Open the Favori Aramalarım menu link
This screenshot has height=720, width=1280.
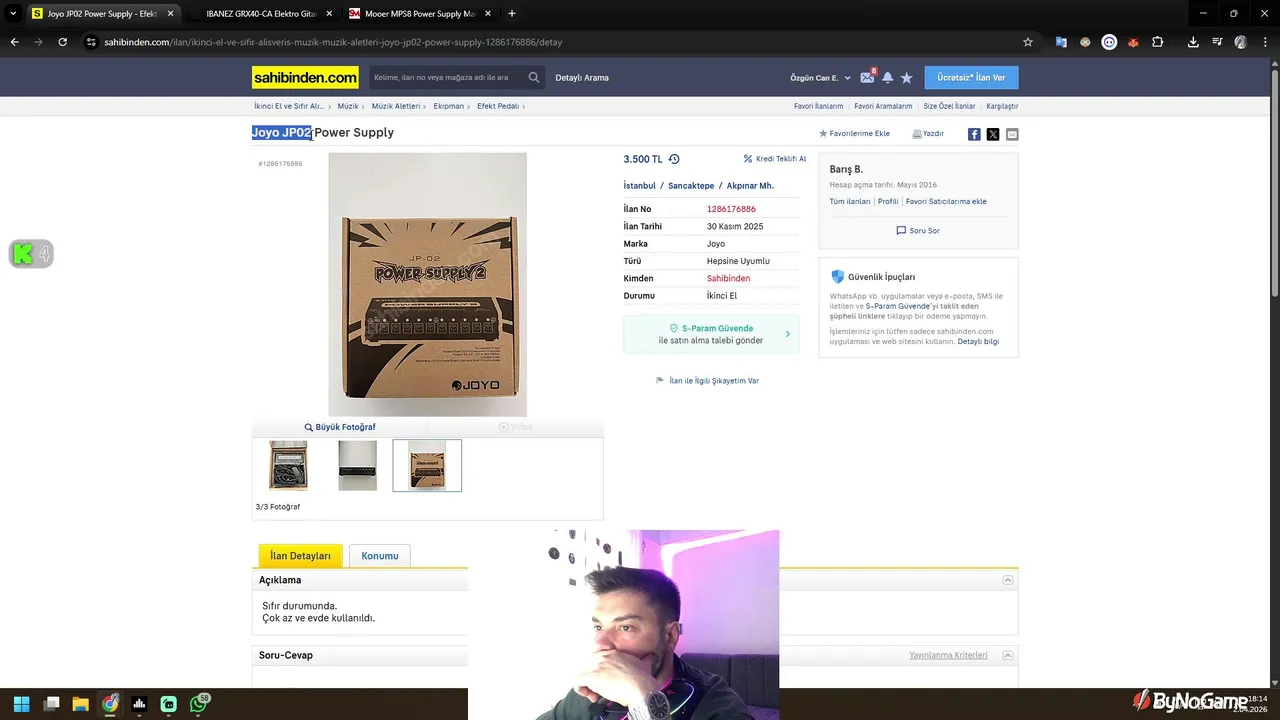[x=883, y=106]
